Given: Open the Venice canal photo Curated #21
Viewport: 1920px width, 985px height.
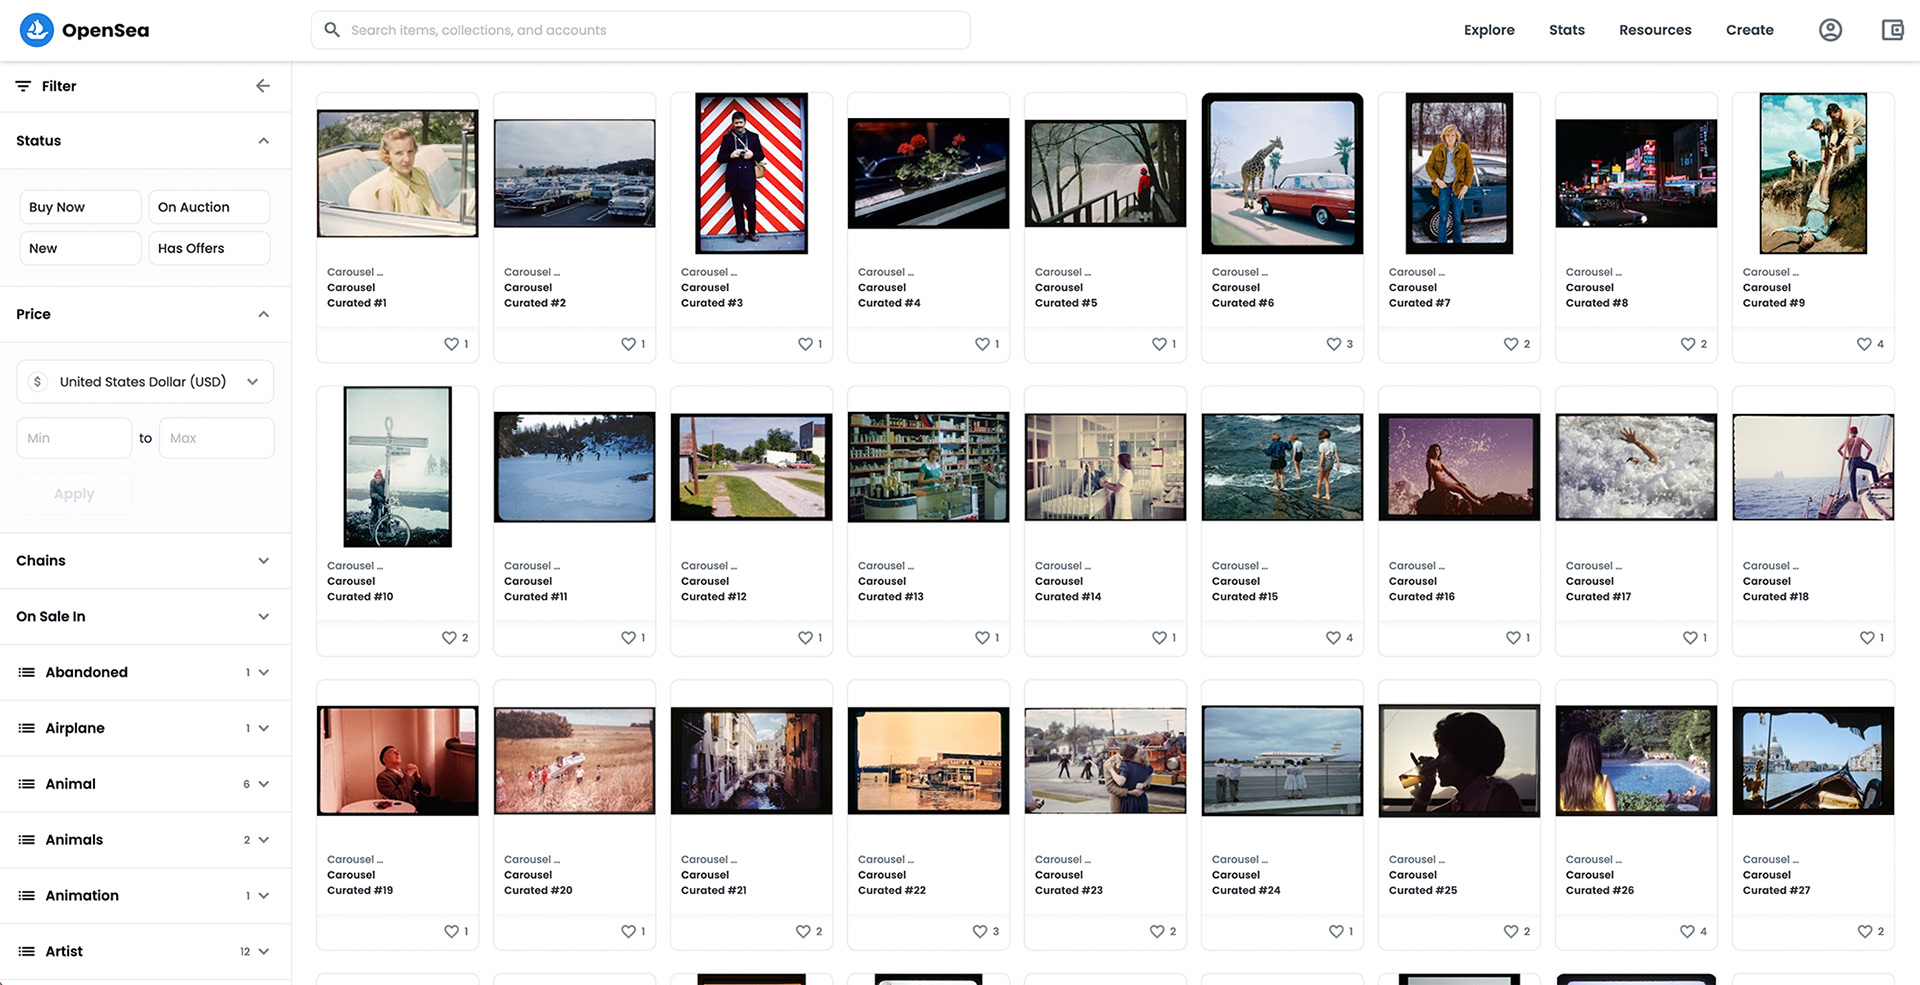Looking at the screenshot, I should click(751, 761).
